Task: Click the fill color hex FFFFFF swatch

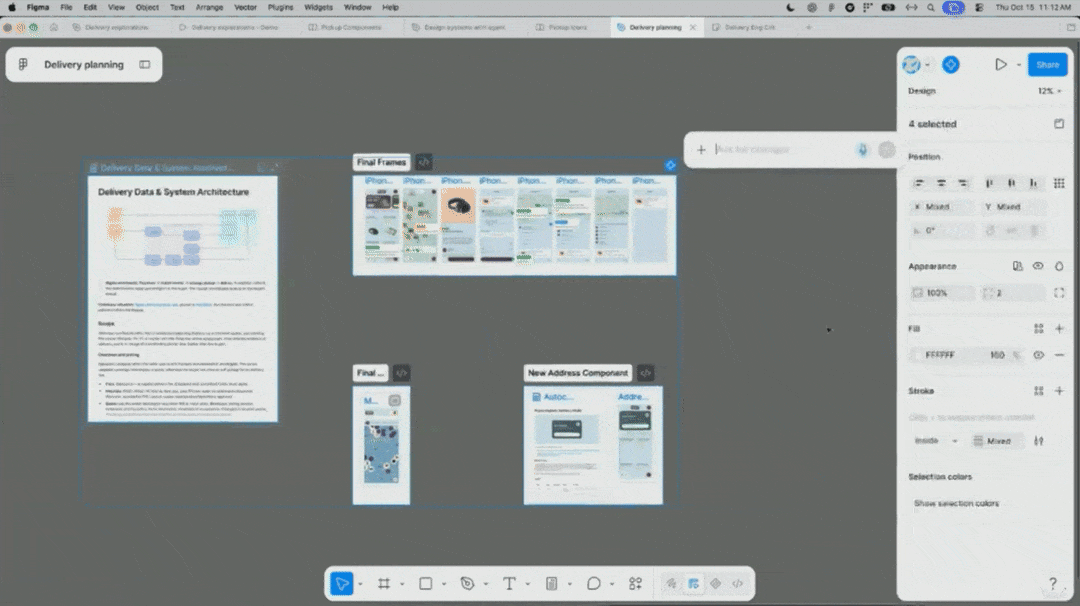Action: click(x=918, y=355)
